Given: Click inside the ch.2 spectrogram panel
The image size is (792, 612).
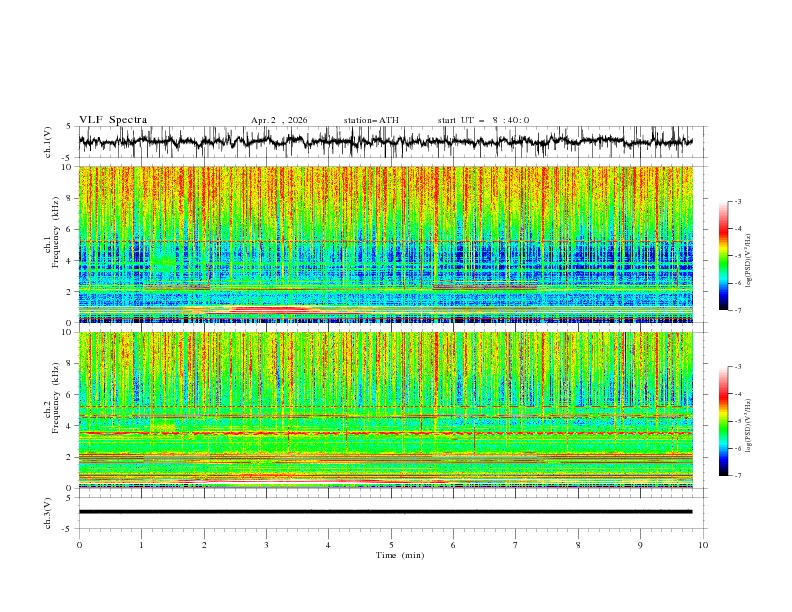Looking at the screenshot, I should click(x=385, y=410).
